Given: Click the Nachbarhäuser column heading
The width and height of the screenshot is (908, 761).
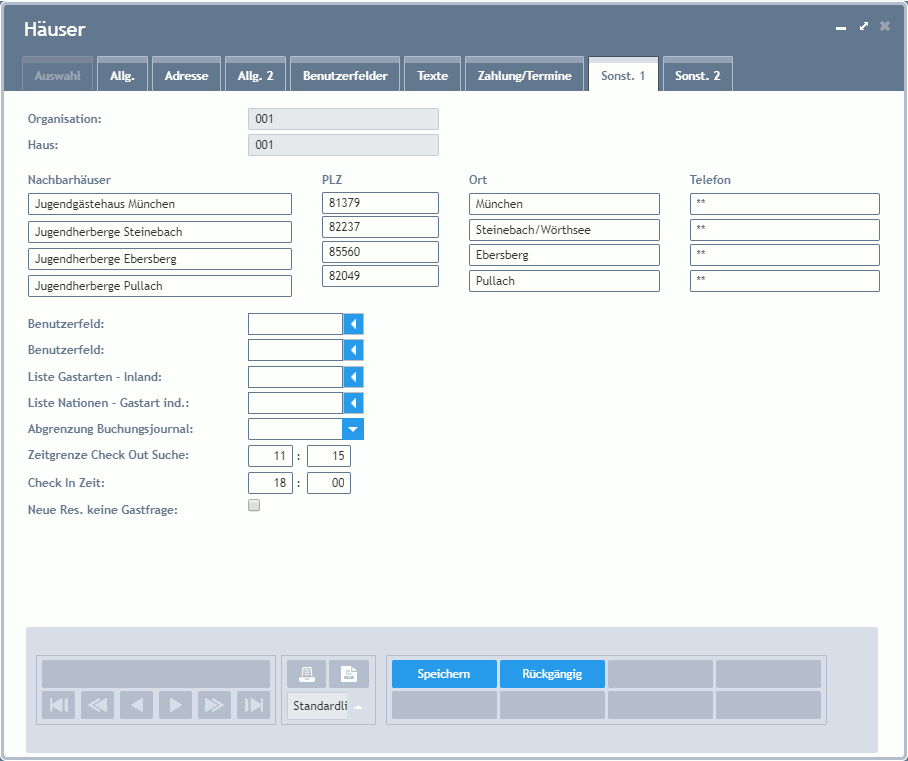Looking at the screenshot, I should click(x=69, y=180).
